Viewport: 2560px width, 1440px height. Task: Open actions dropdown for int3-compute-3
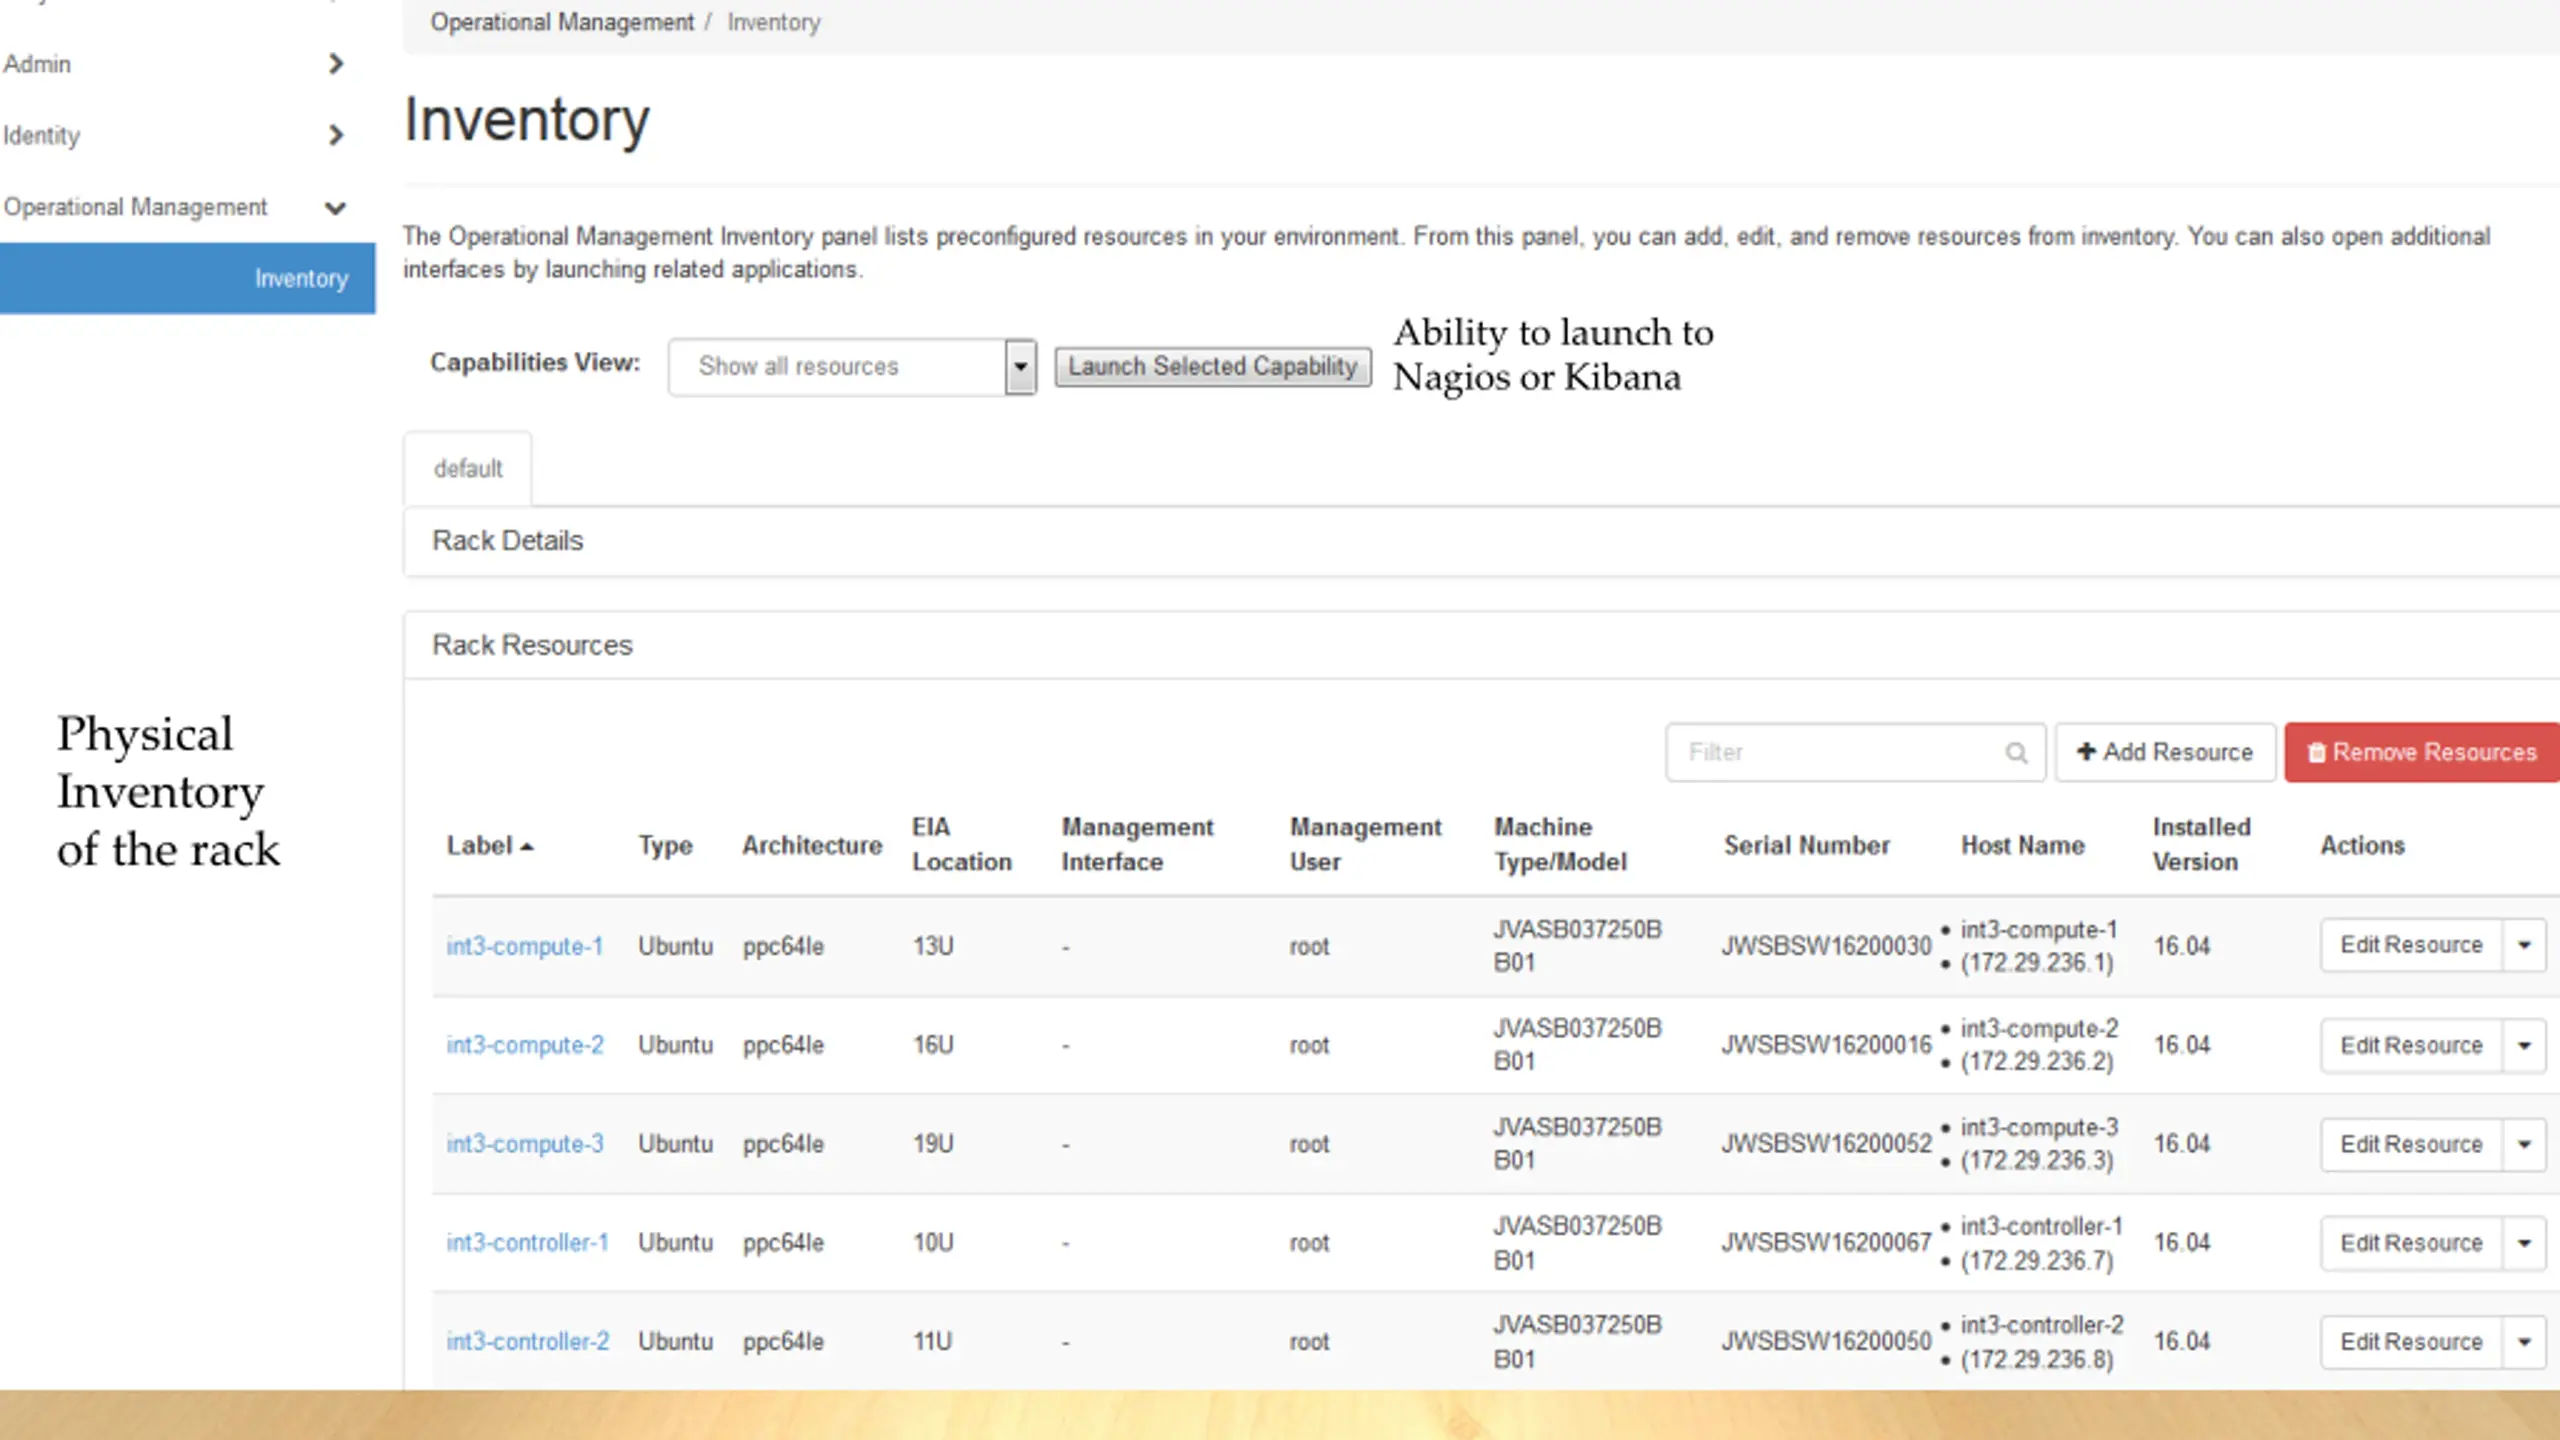2524,1144
